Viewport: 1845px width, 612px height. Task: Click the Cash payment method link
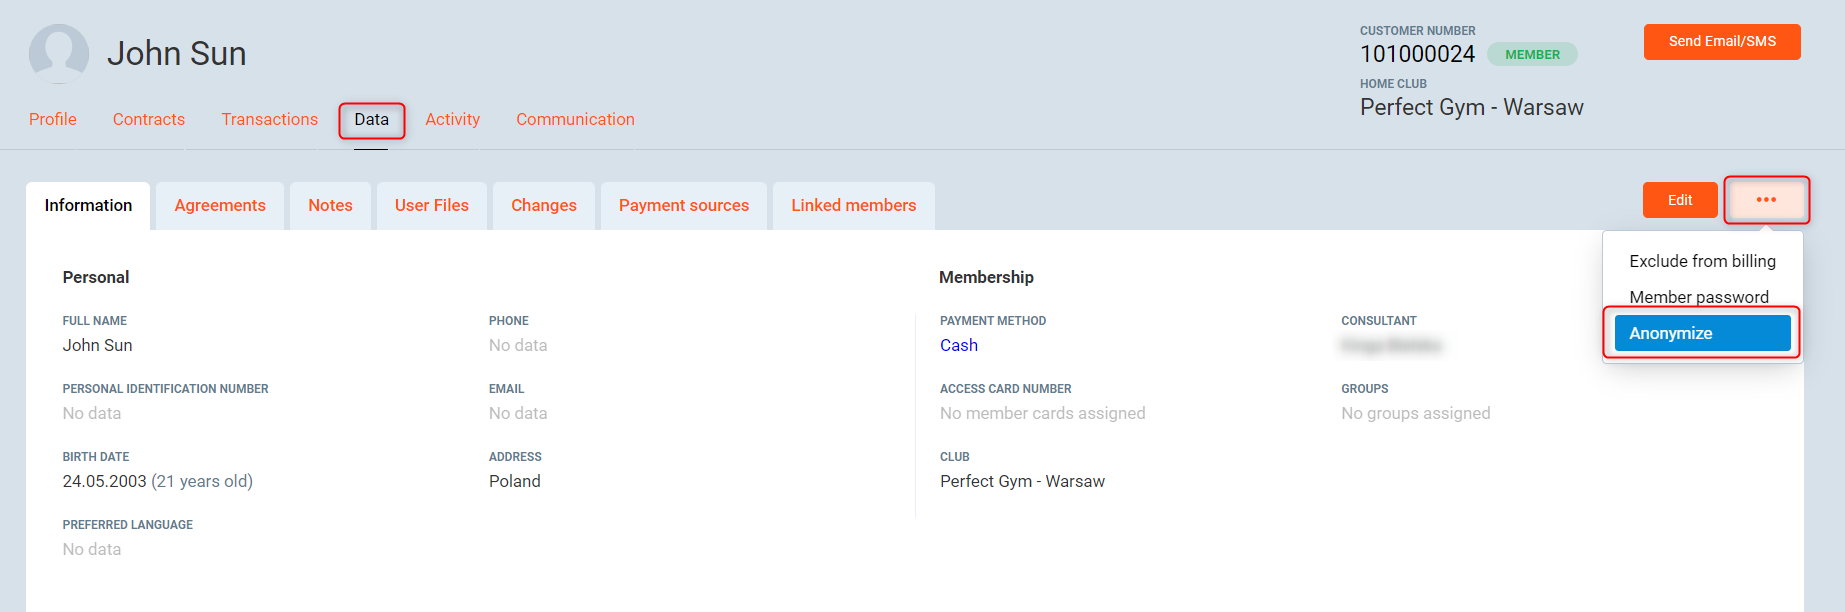958,345
